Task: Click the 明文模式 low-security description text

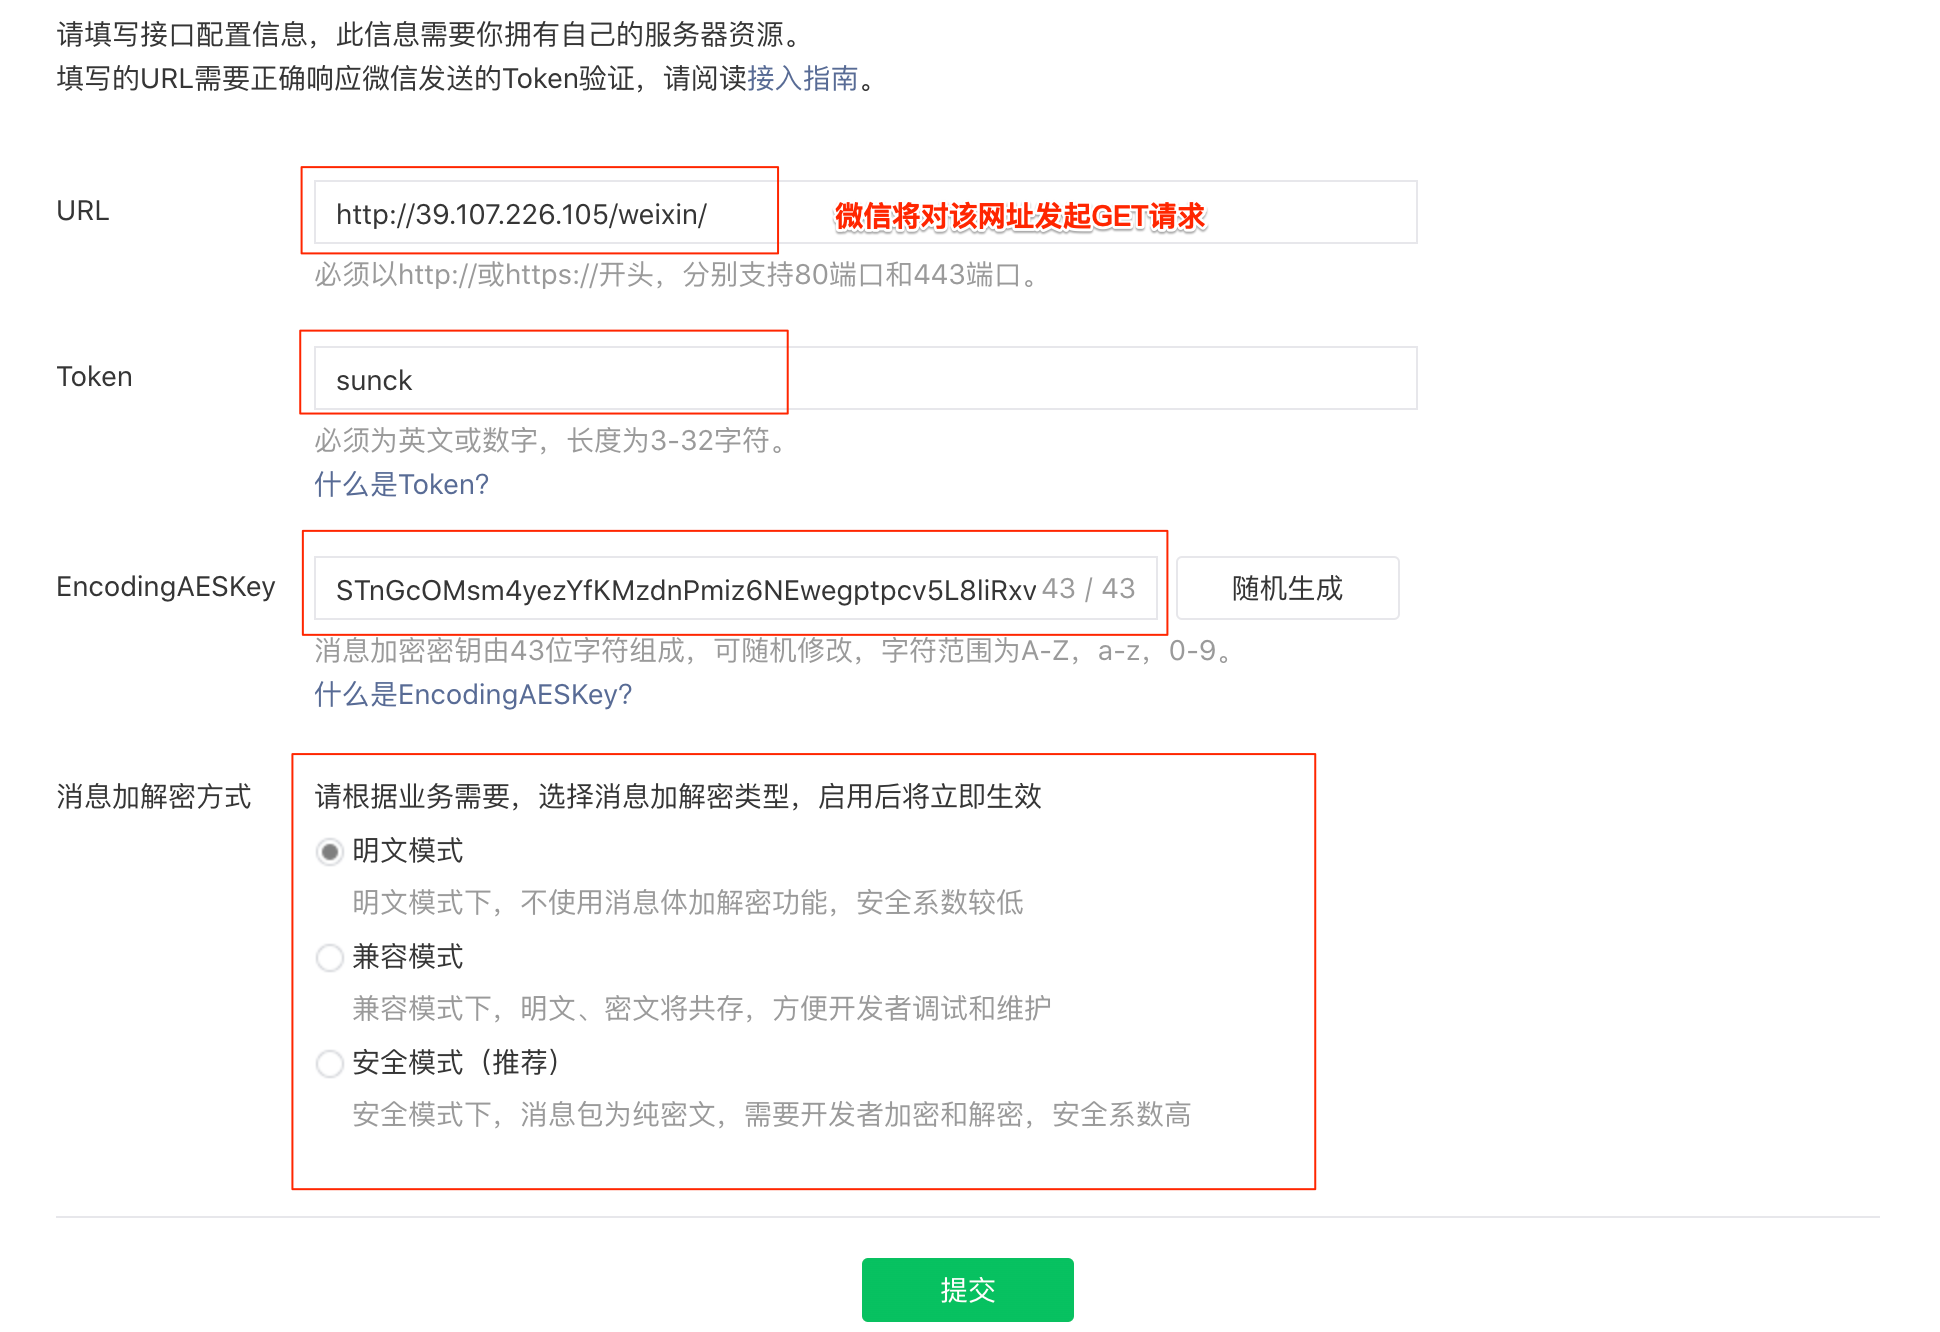Action: point(687,902)
